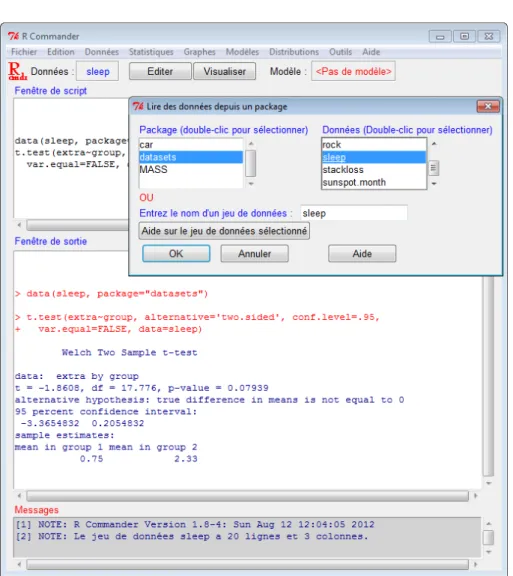
Task: Click the Messages pane scroll-up arrow
Action: [488, 524]
